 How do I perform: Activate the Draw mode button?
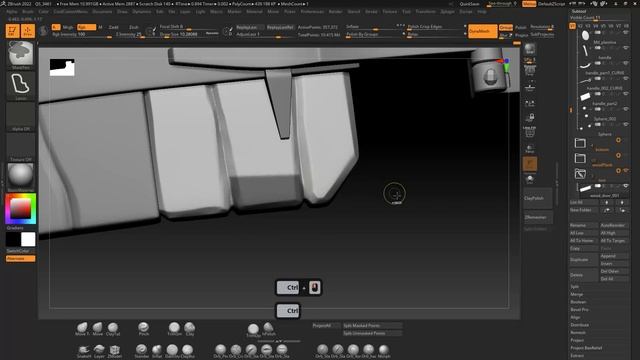(28, 31)
